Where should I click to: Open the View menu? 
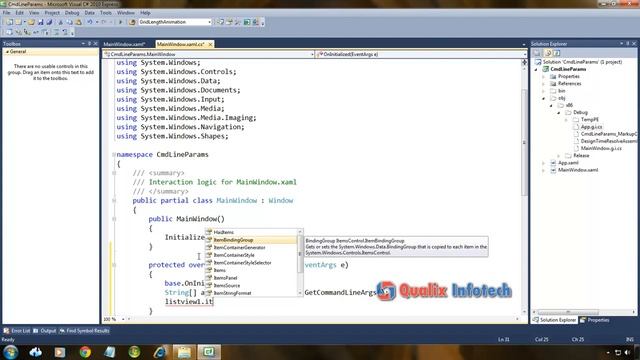pyautogui.click(x=34, y=13)
